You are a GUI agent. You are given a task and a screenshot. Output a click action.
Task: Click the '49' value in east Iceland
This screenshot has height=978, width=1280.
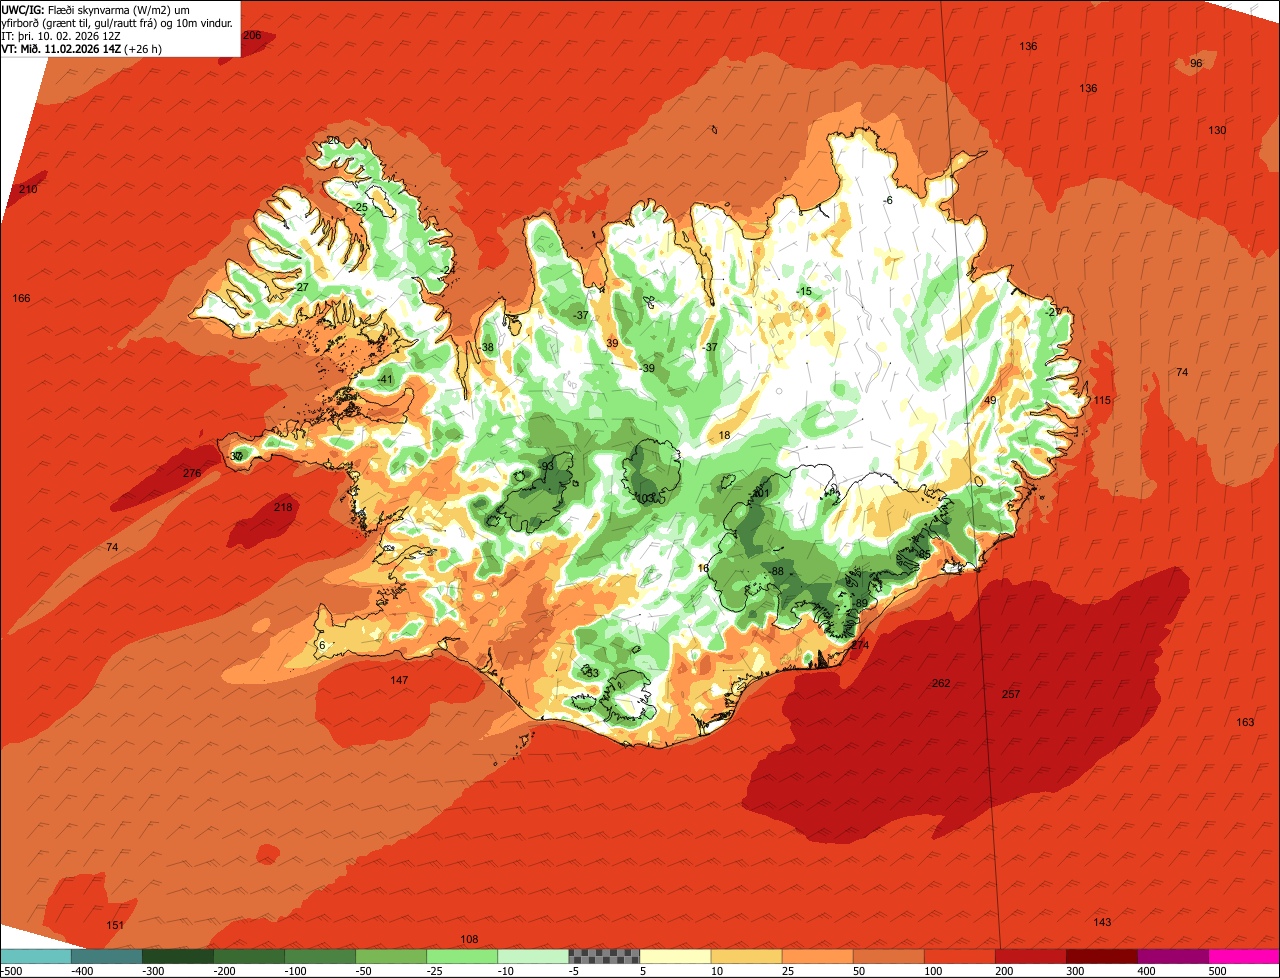click(x=991, y=400)
